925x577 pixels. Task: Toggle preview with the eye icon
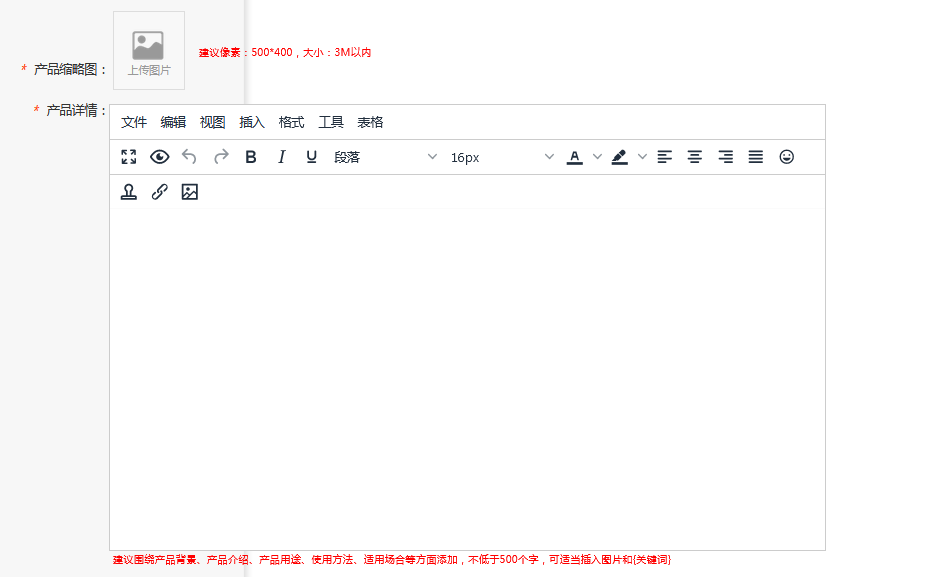coord(159,157)
